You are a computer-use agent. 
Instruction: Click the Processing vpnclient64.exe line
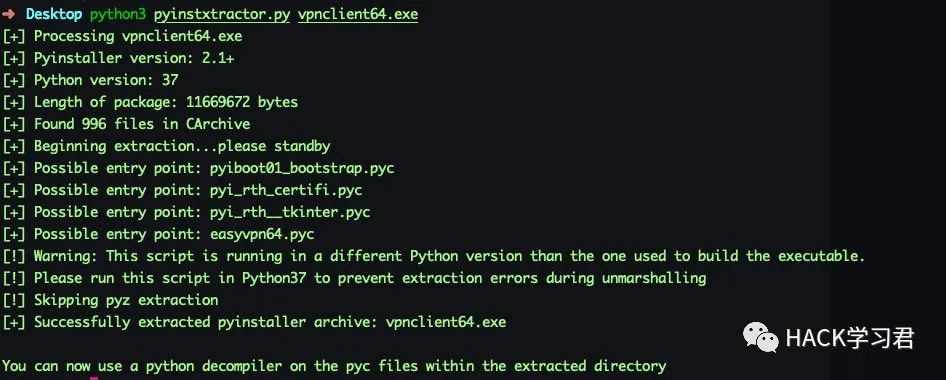pyautogui.click(x=122, y=36)
